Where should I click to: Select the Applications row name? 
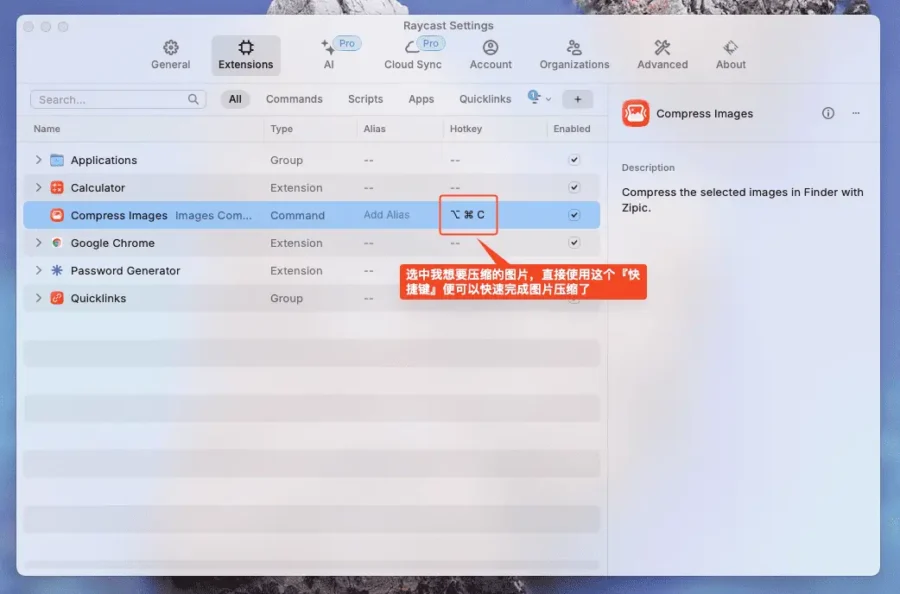click(104, 160)
